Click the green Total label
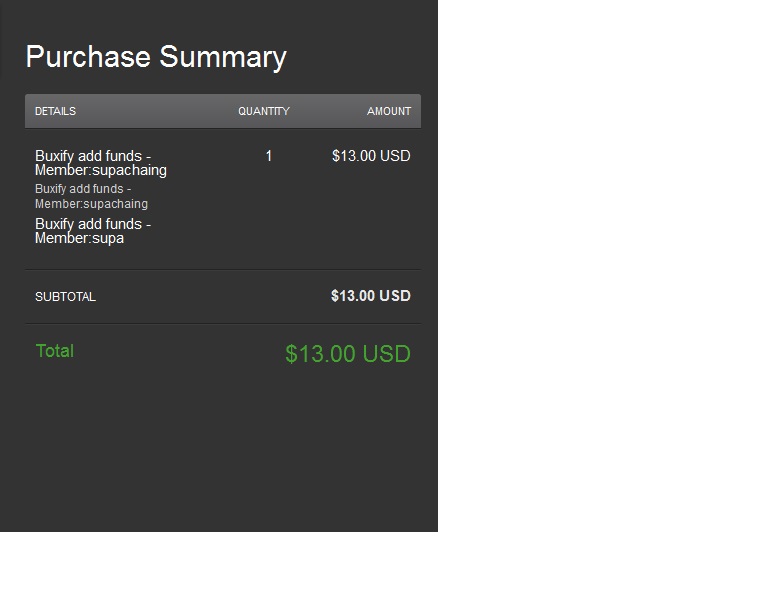The height and width of the screenshot is (614, 768). (x=55, y=351)
